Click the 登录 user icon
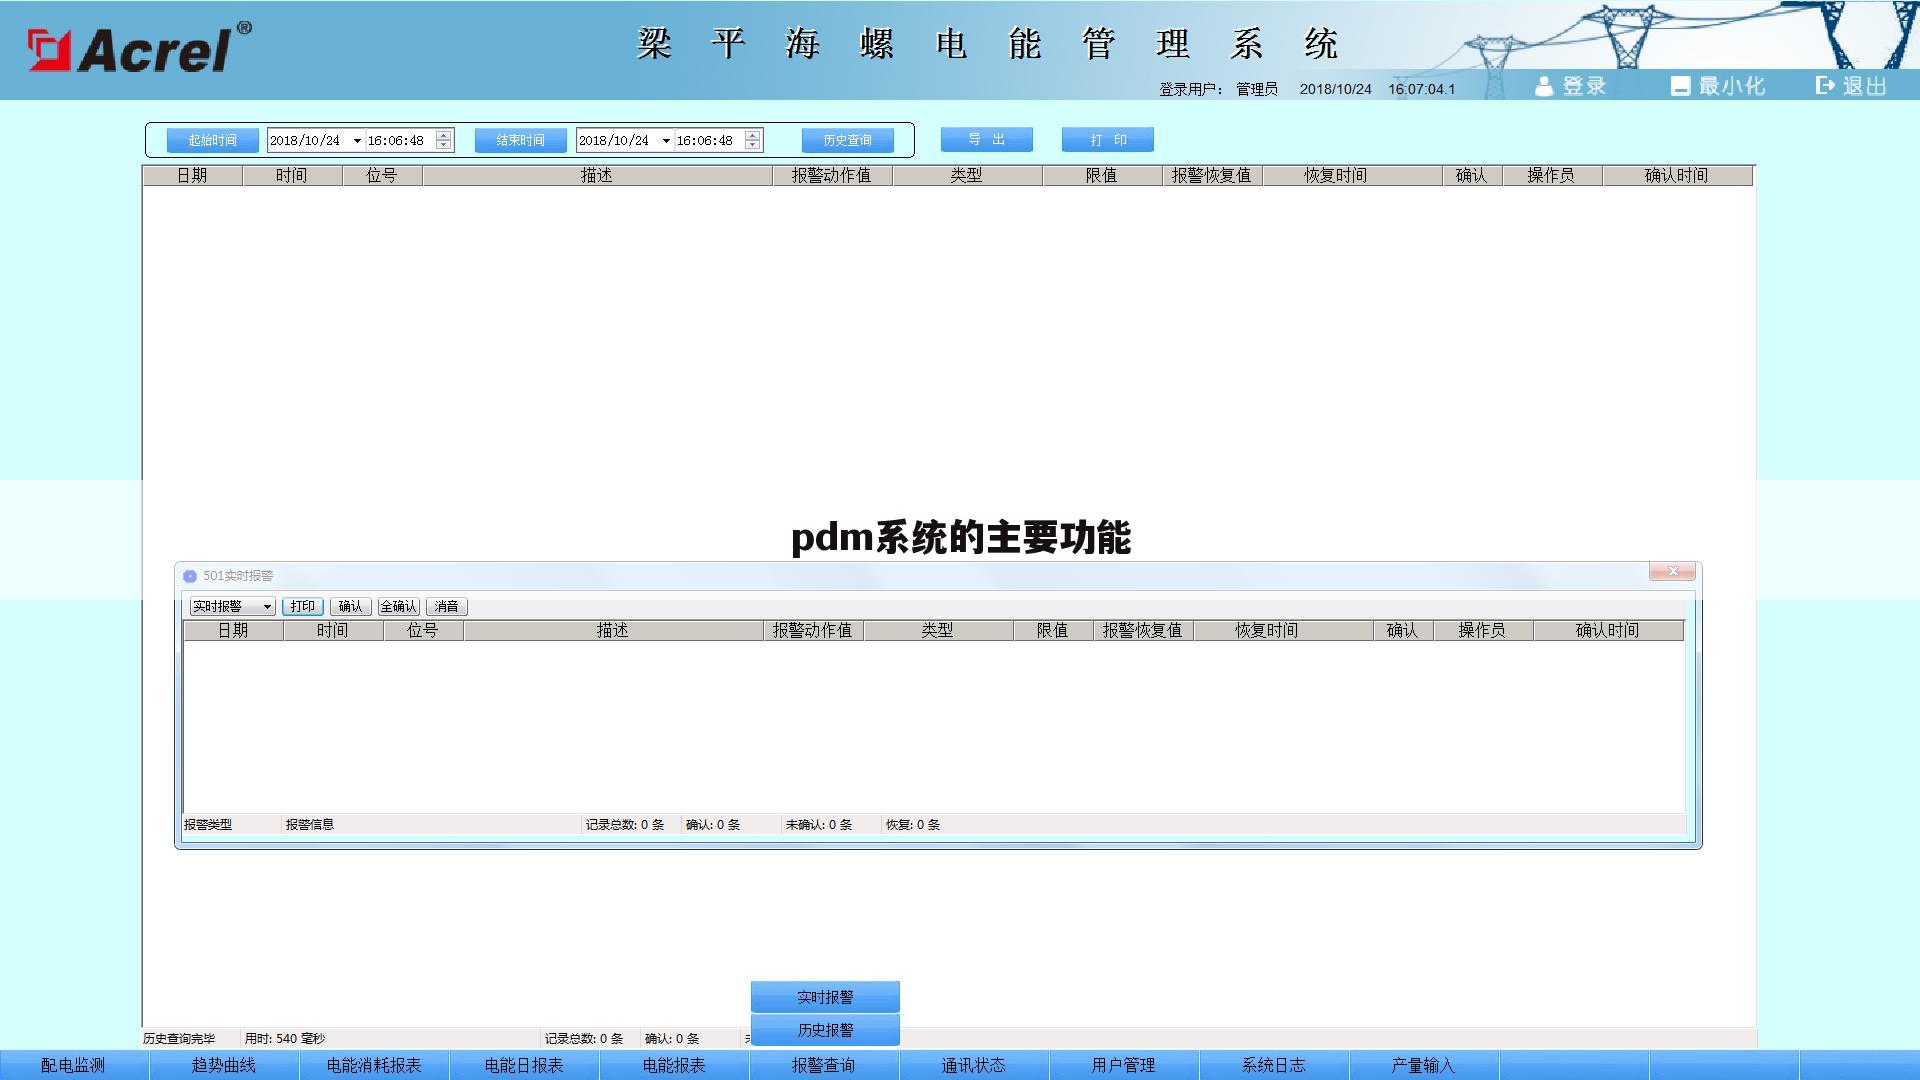The width and height of the screenshot is (1920, 1080). 1544,87
